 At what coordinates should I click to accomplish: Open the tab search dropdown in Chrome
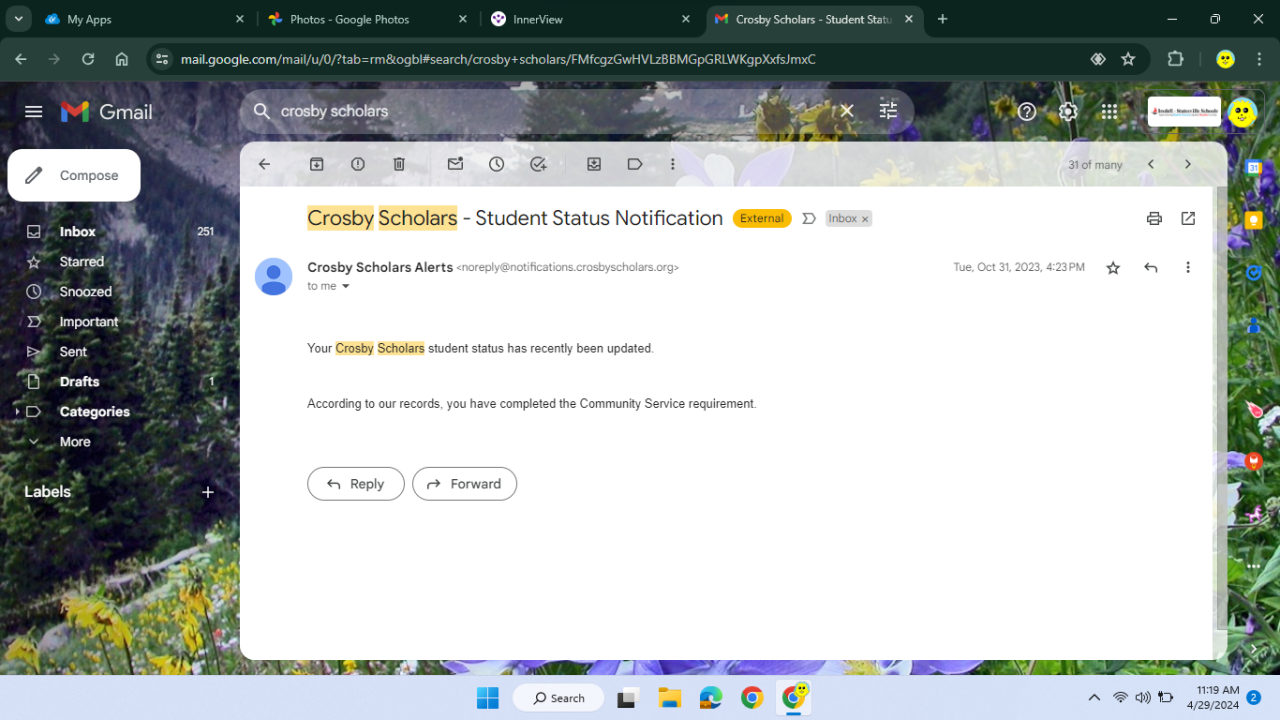pyautogui.click(x=18, y=19)
